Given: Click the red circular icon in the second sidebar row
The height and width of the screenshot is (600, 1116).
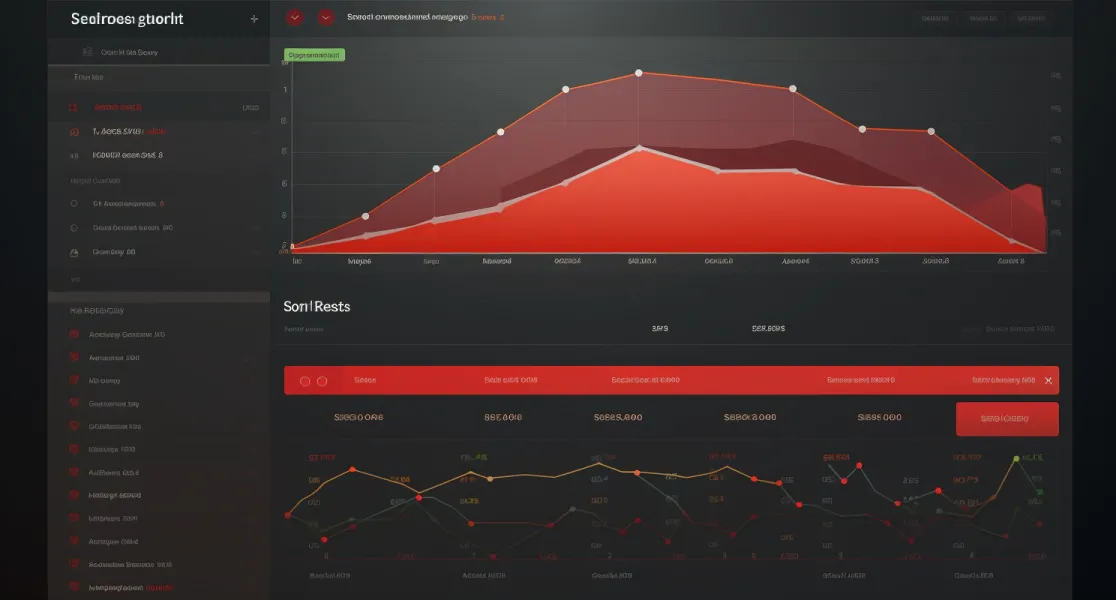Looking at the screenshot, I should pos(74,132).
